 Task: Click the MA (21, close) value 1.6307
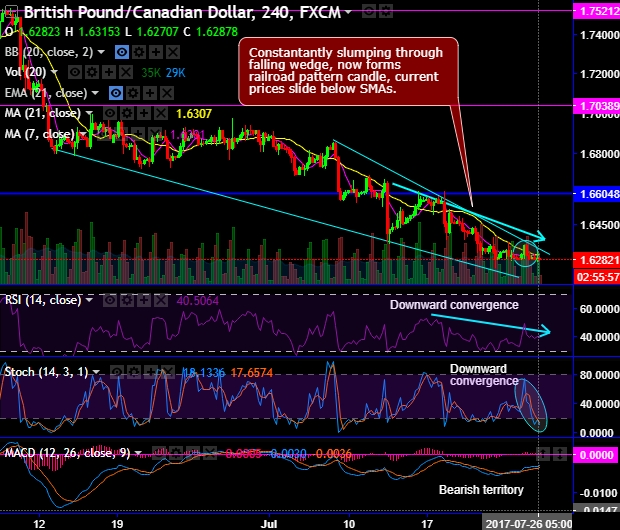click(194, 114)
